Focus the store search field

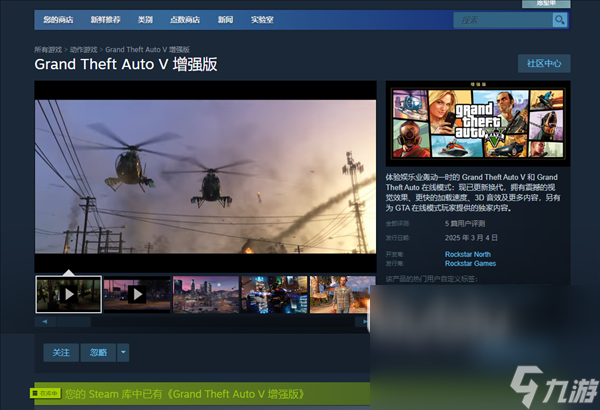[x=503, y=20]
